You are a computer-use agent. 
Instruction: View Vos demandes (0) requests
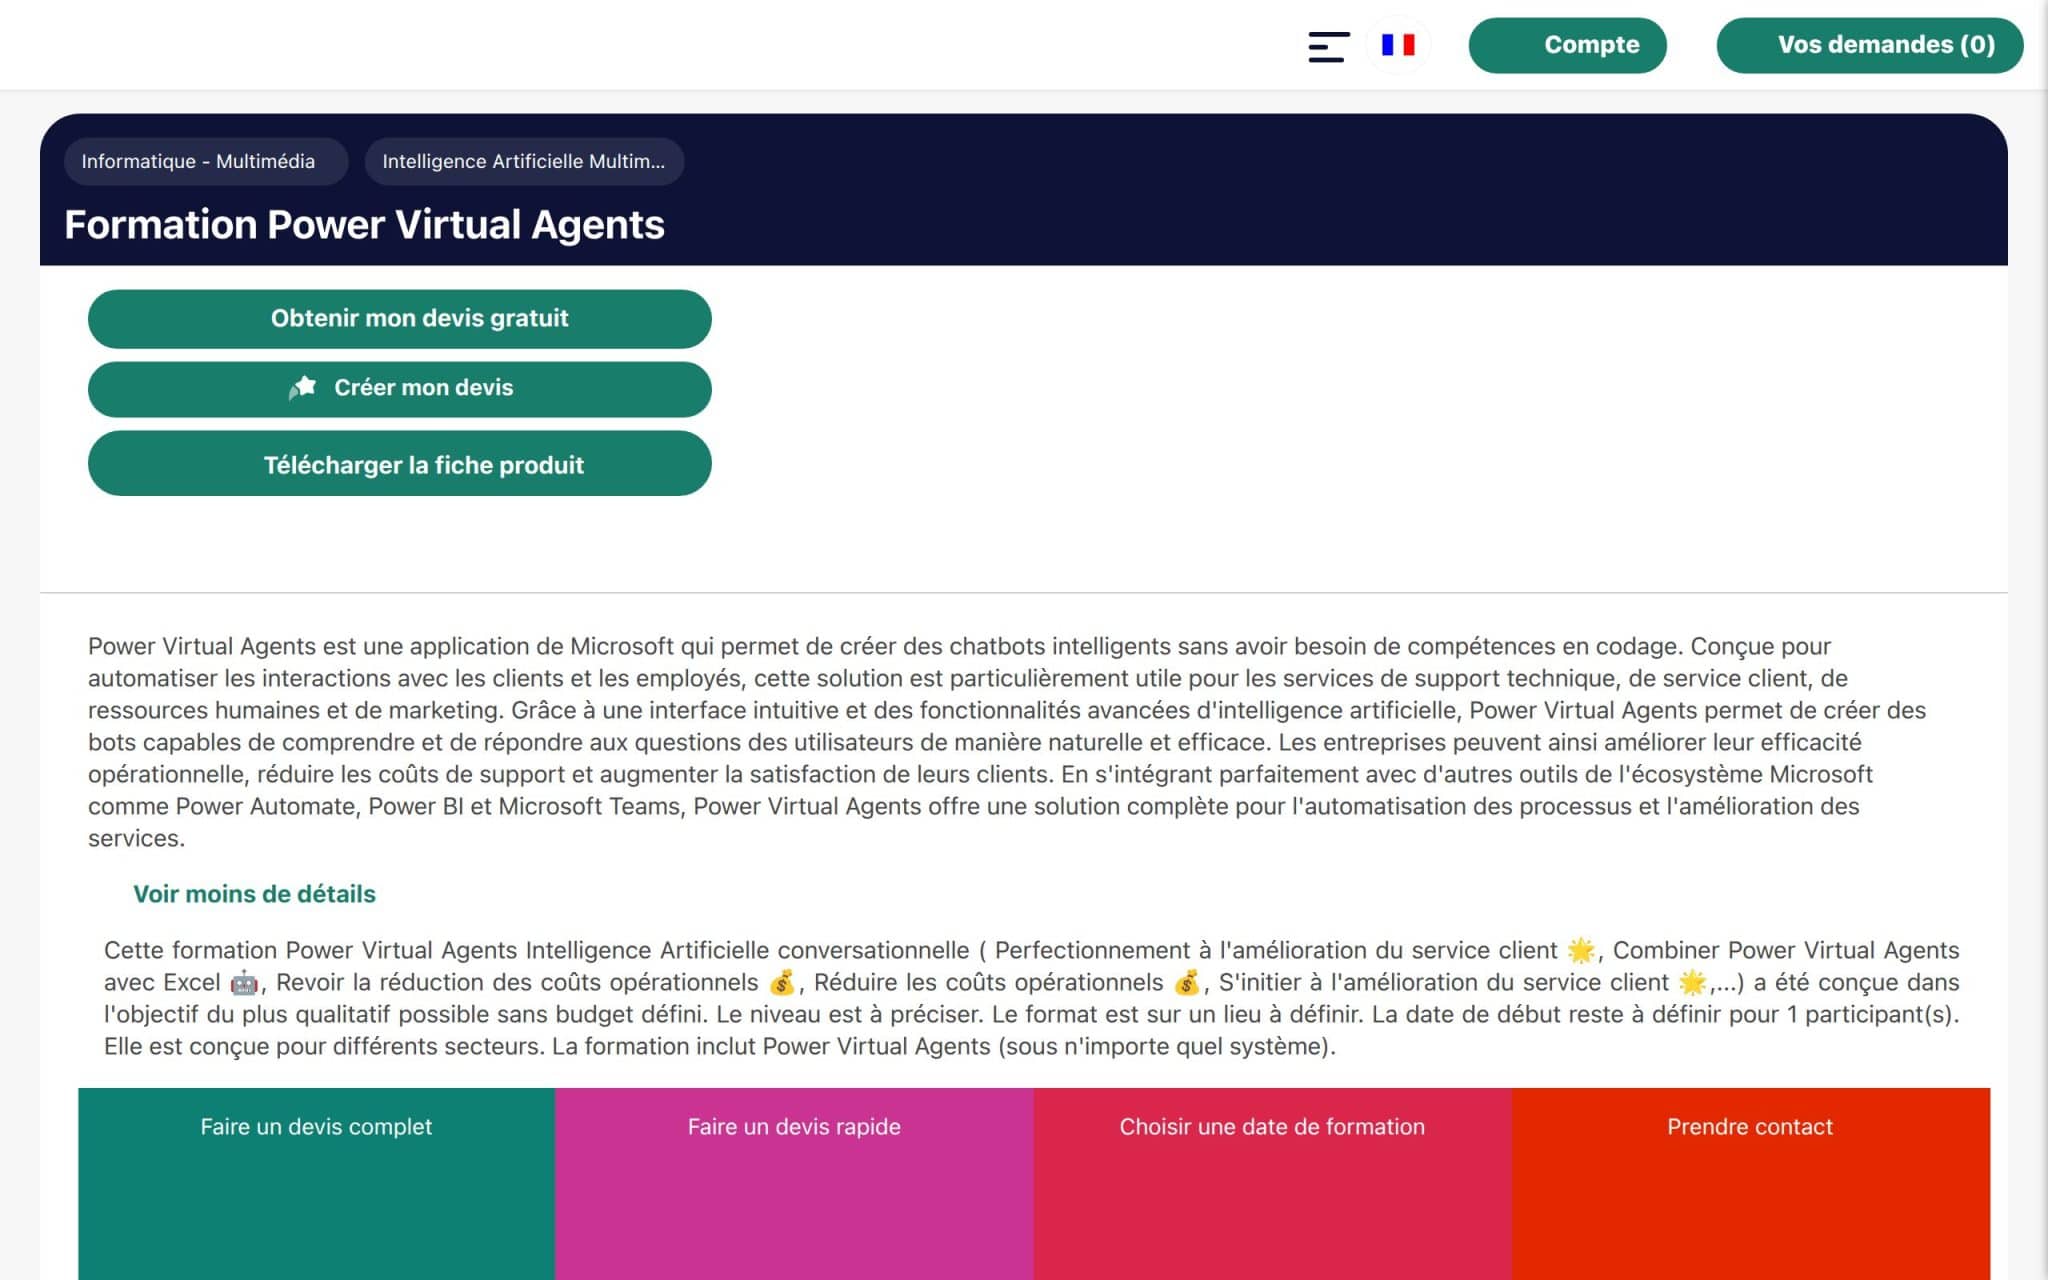1870,45
